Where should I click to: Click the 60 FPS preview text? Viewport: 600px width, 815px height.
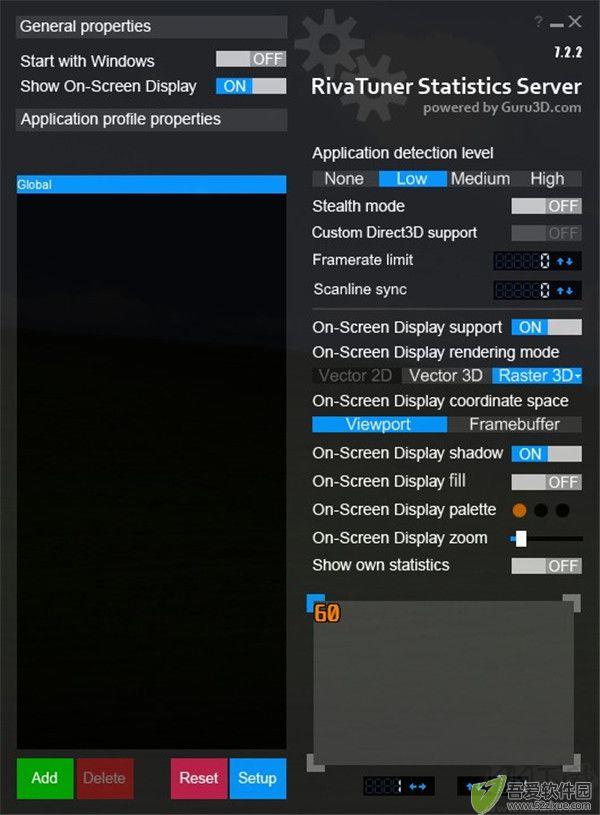[x=327, y=613]
